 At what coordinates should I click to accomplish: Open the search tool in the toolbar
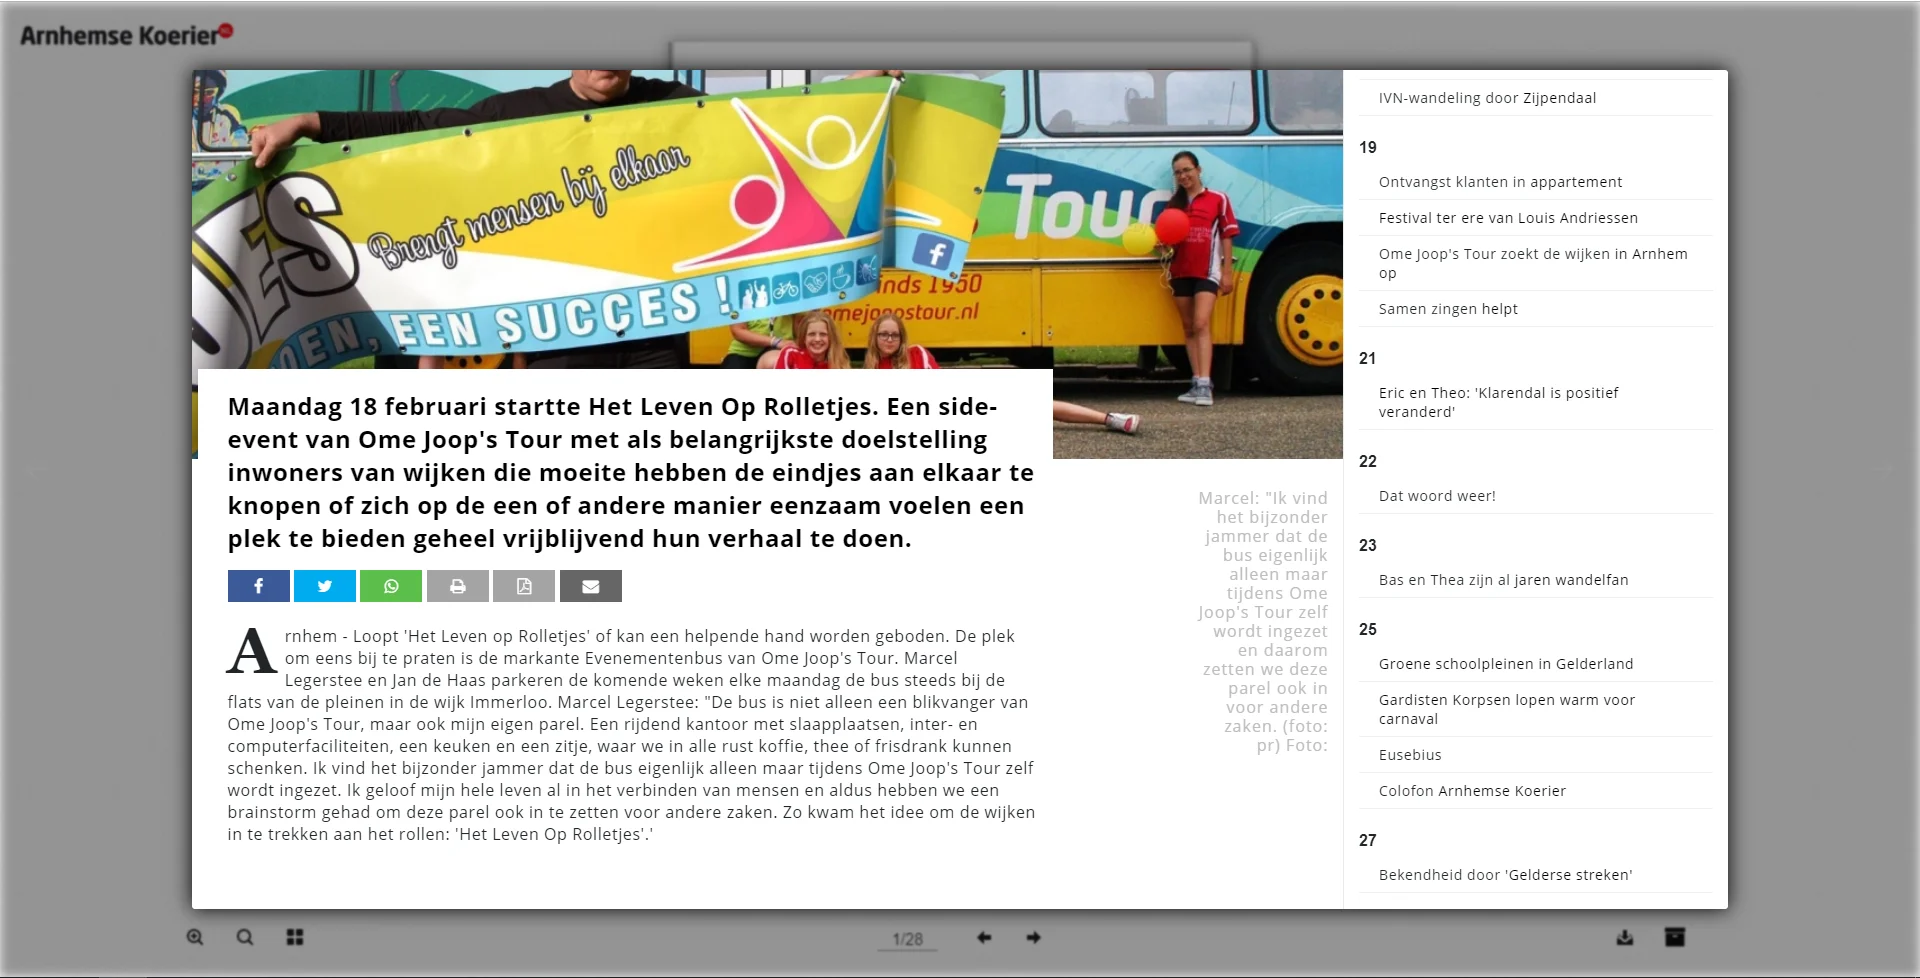243,937
